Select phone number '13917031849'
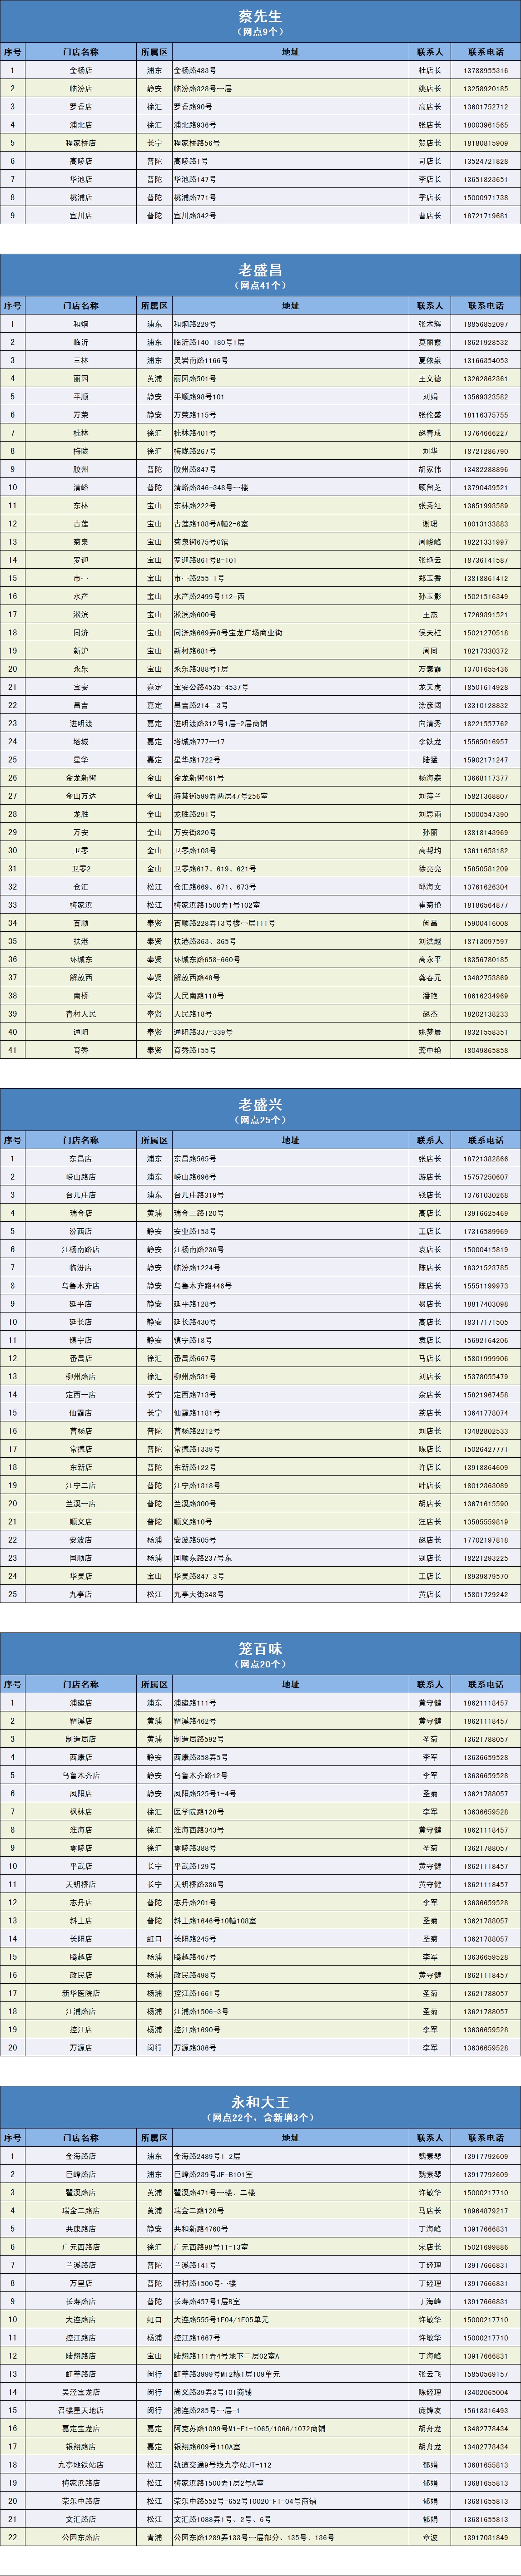Viewport: 521px width, 2576px height. [486, 2537]
